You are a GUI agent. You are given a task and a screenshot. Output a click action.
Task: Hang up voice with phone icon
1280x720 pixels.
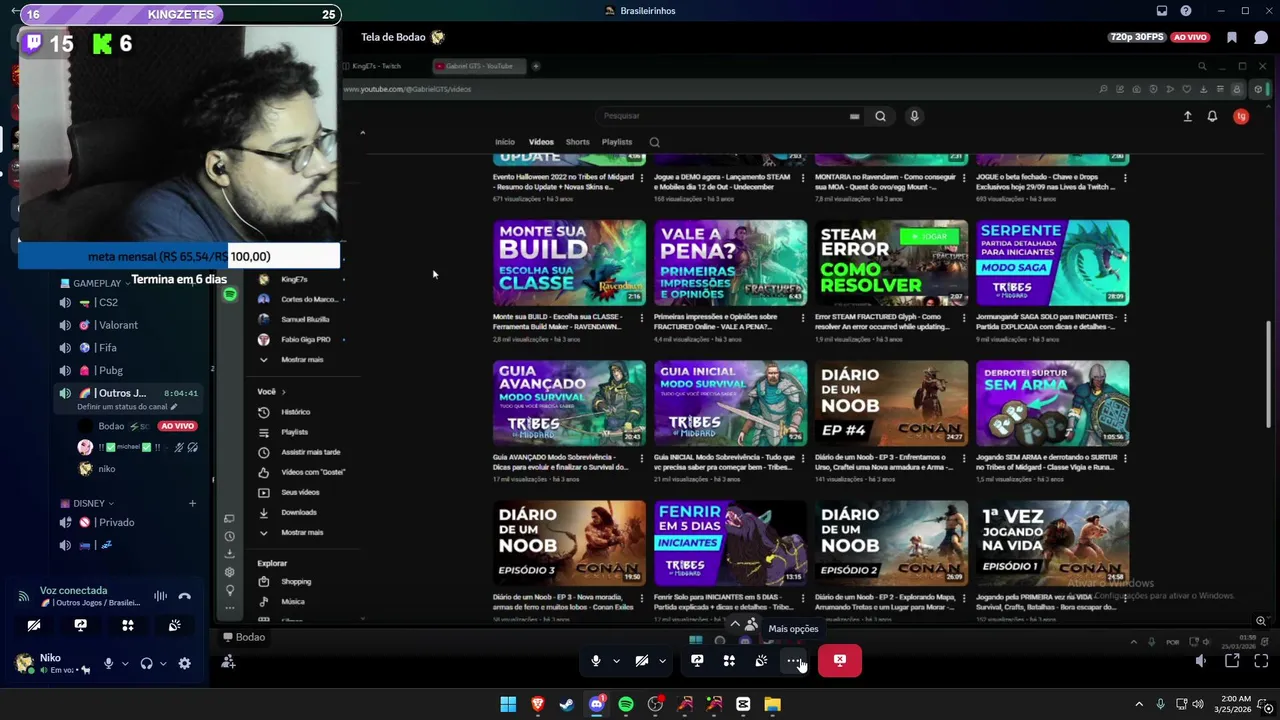pyautogui.click(x=184, y=597)
